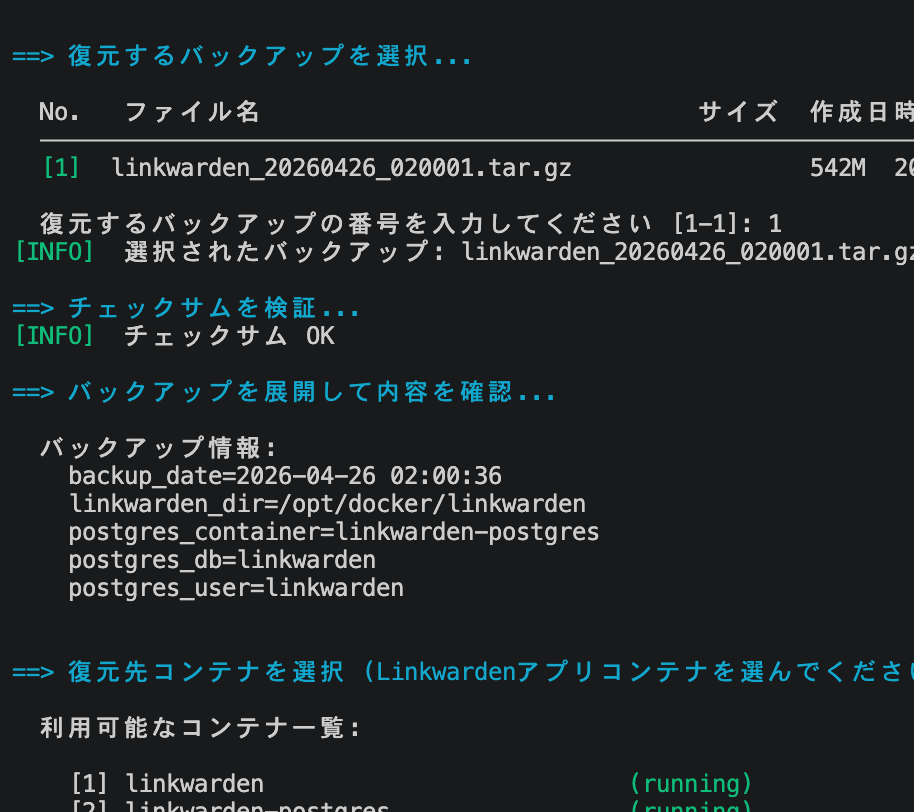Select the 'No.' column header
This screenshot has width=914, height=812.
click(x=60, y=112)
